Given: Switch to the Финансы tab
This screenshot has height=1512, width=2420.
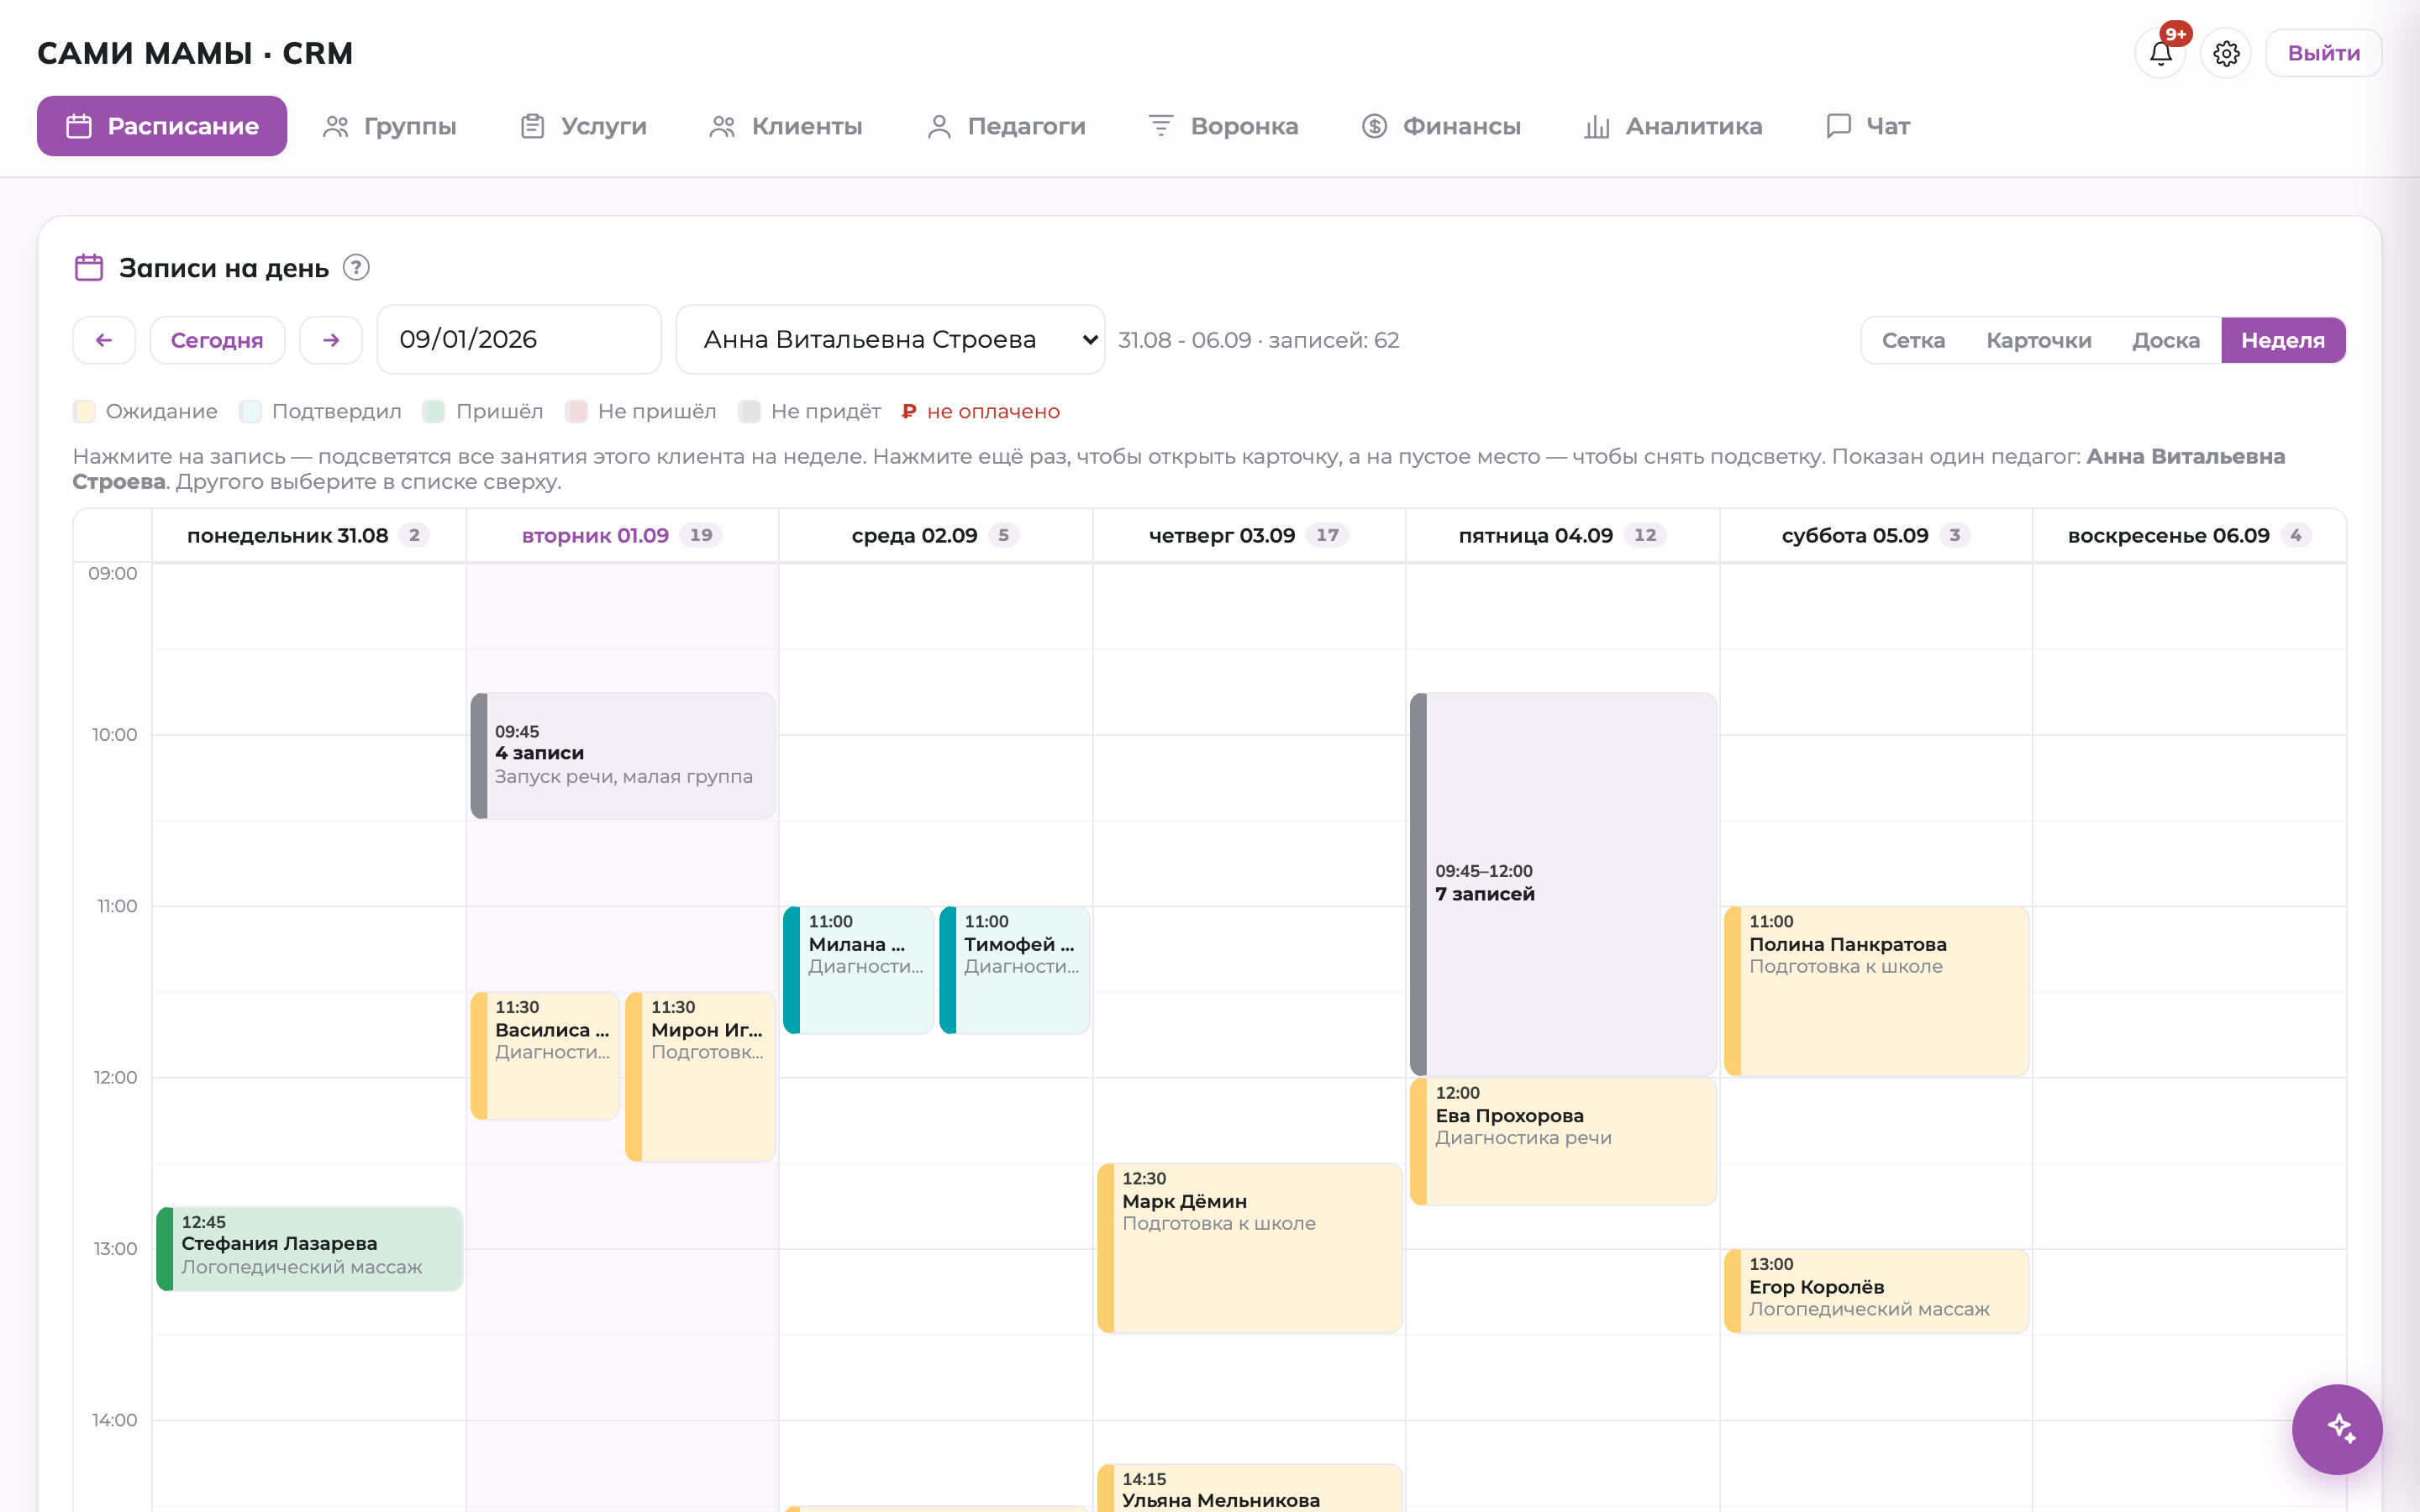Looking at the screenshot, I should coord(1441,126).
